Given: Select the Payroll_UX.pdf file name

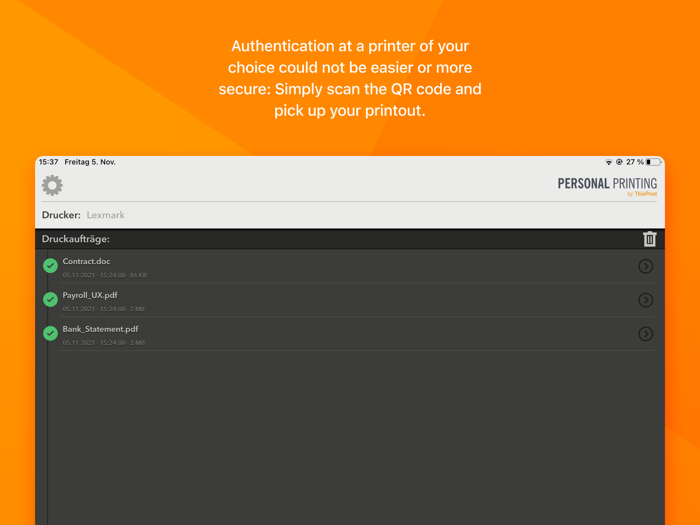Looking at the screenshot, I should 90,295.
